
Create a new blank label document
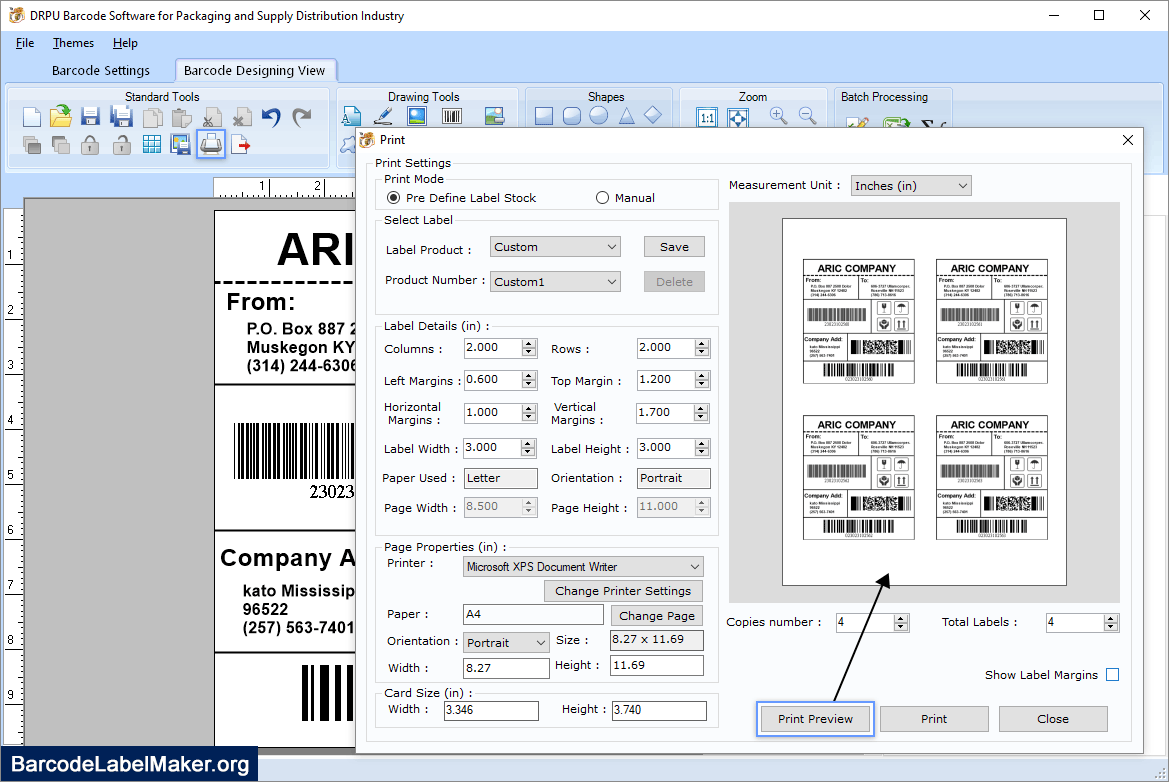(31, 117)
